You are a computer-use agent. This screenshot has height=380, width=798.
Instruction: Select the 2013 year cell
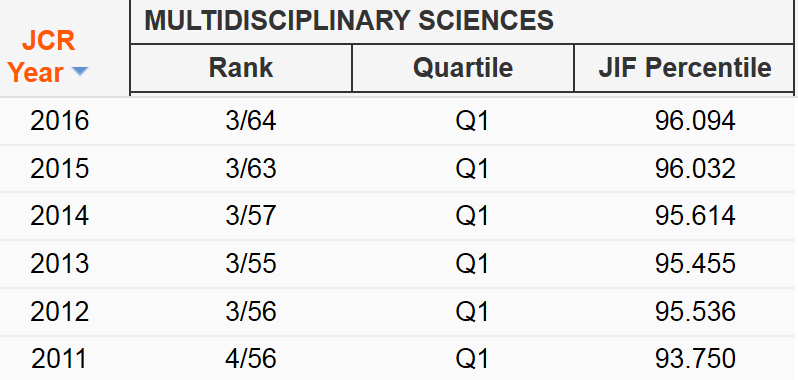(60, 264)
